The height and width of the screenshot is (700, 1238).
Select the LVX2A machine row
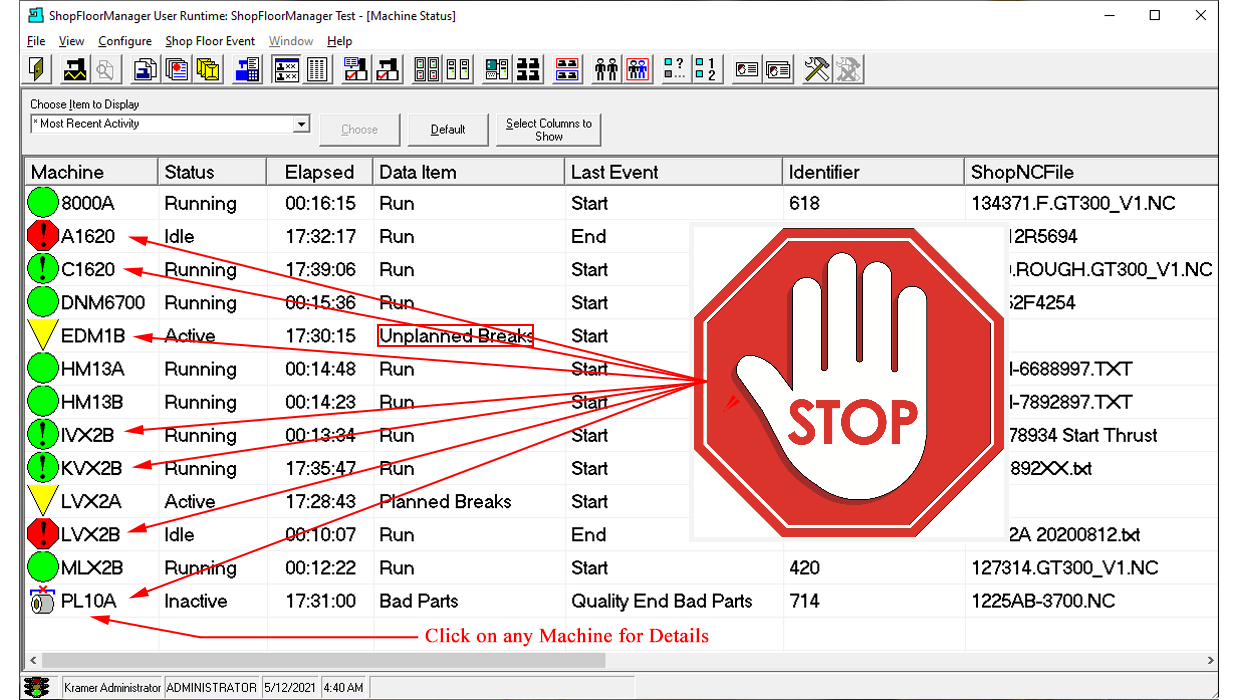pos(620,501)
